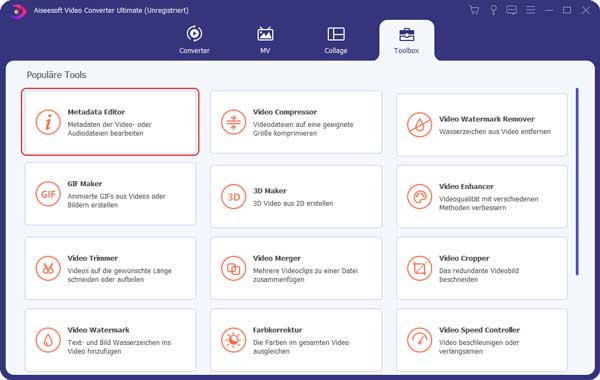Open the Video Merger title
This screenshot has height=380, width=600.
point(277,258)
